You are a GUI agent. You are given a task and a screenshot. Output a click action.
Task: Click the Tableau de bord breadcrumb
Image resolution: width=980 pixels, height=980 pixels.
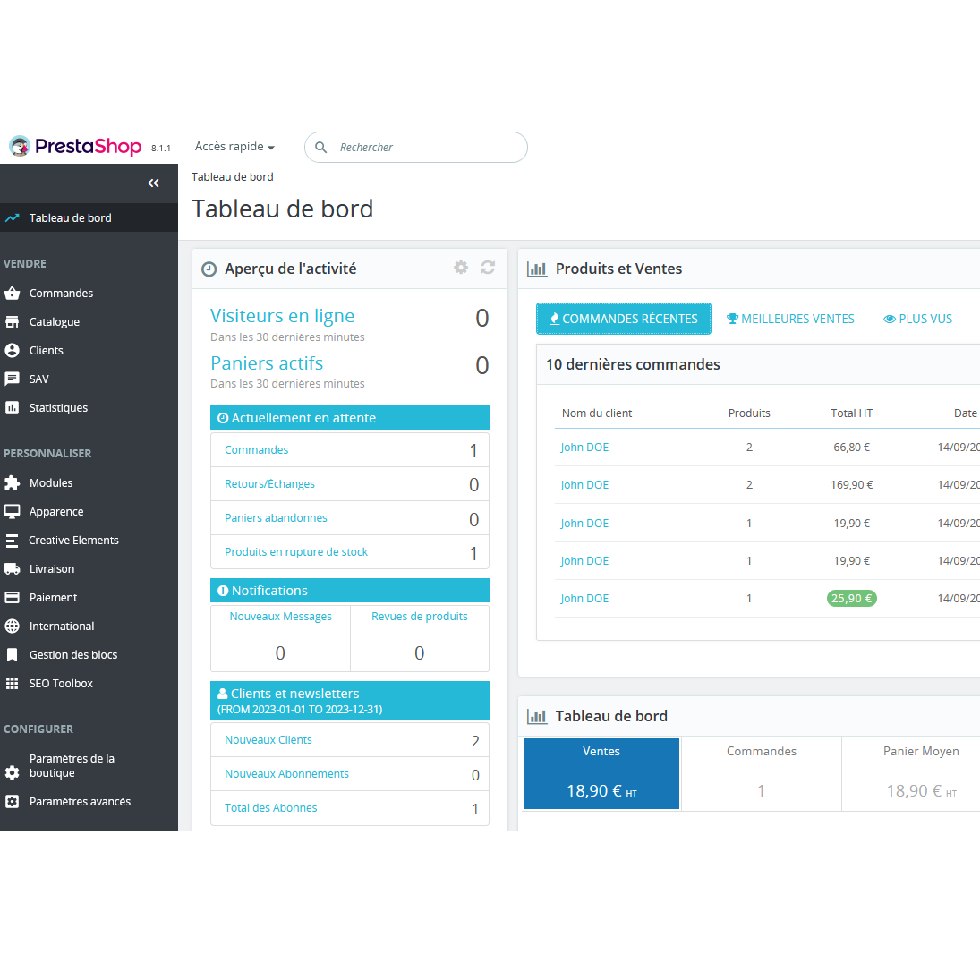tap(232, 177)
